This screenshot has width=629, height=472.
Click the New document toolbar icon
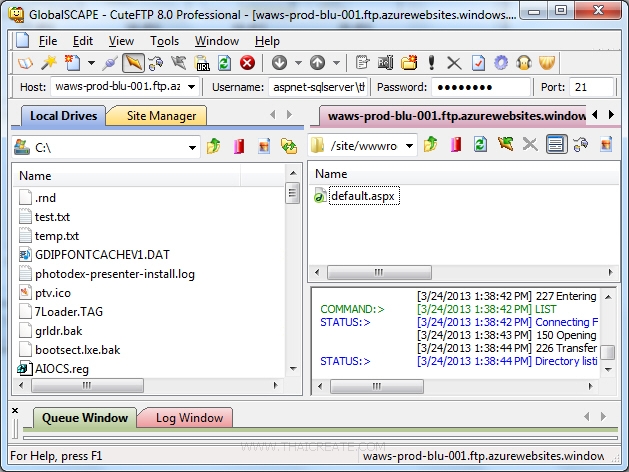(x=72, y=63)
